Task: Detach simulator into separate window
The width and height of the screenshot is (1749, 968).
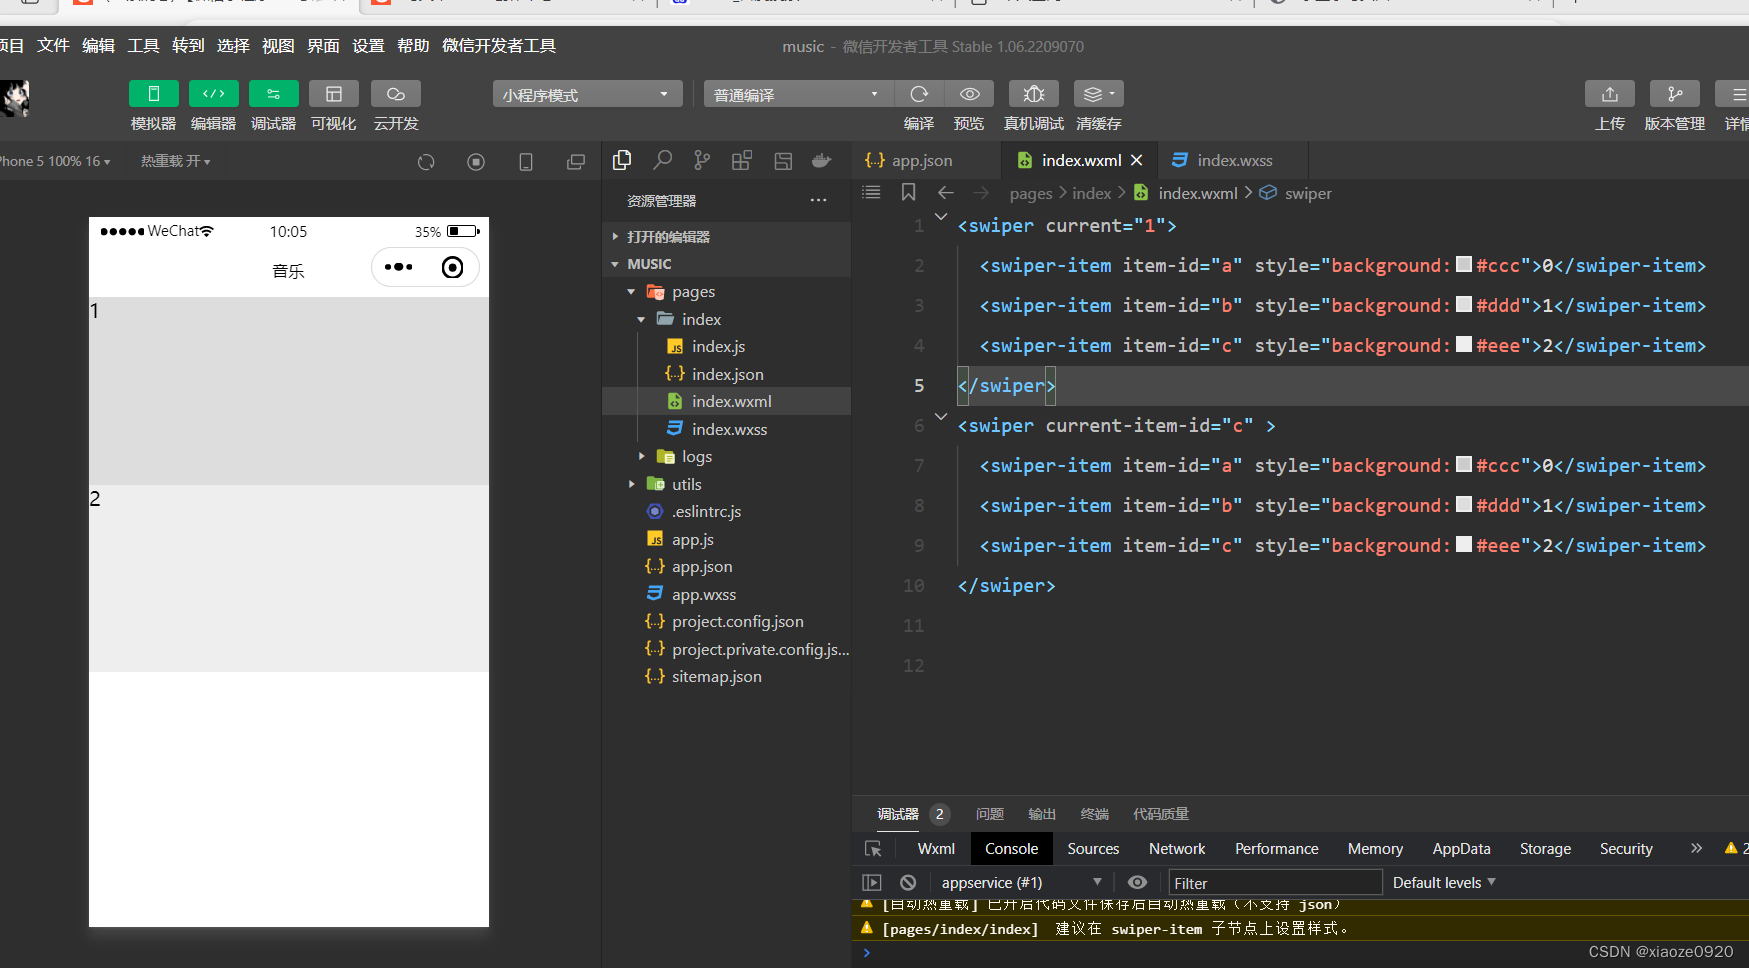Action: [x=576, y=162]
